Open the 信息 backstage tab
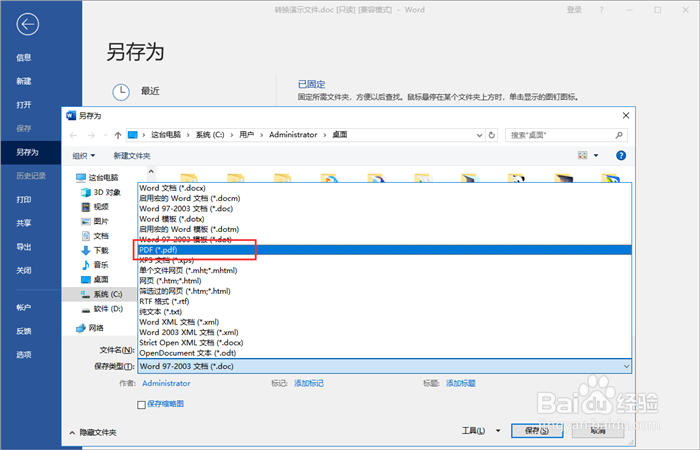700x450 pixels. 24,57
